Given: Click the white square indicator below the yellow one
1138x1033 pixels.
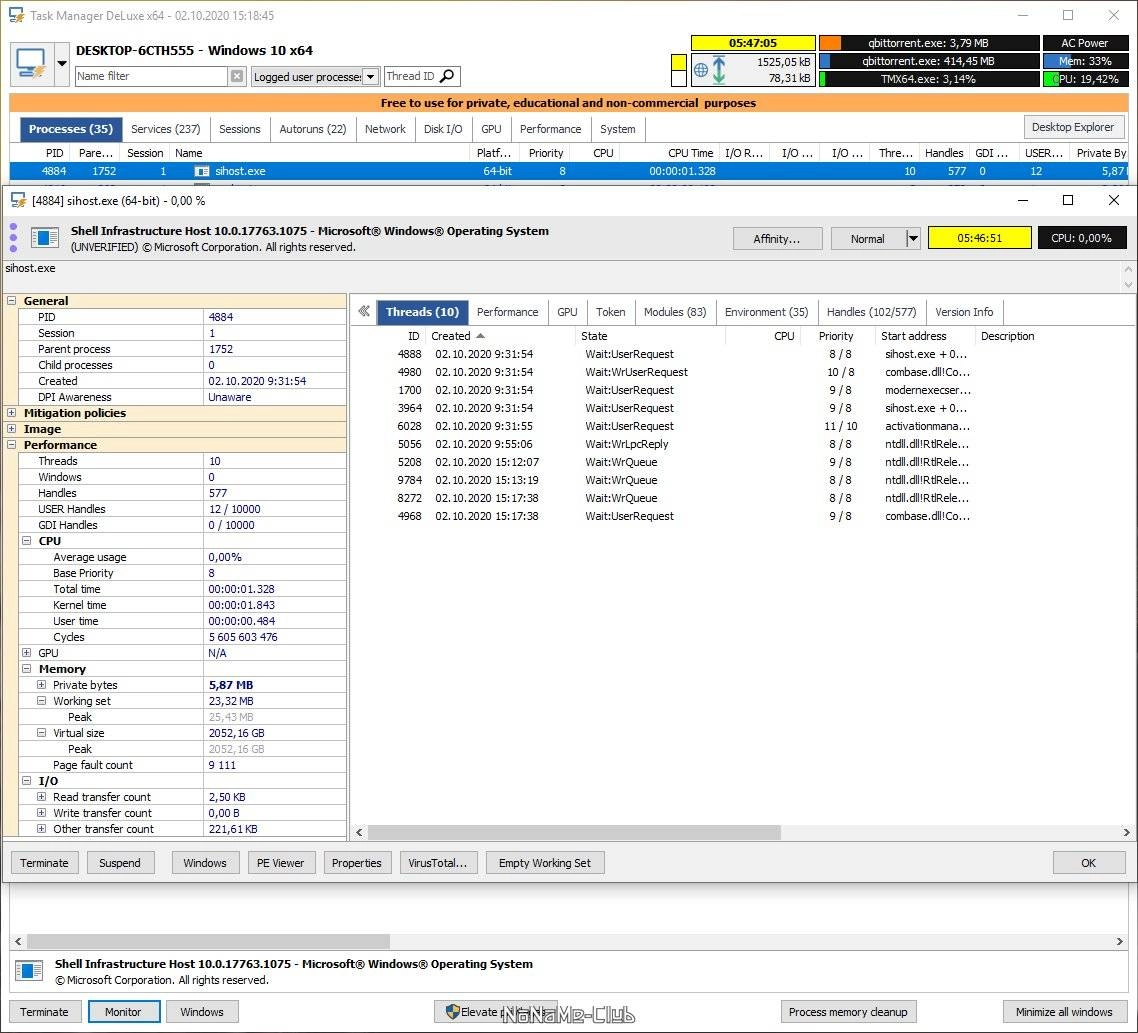Looking at the screenshot, I should (x=679, y=78).
